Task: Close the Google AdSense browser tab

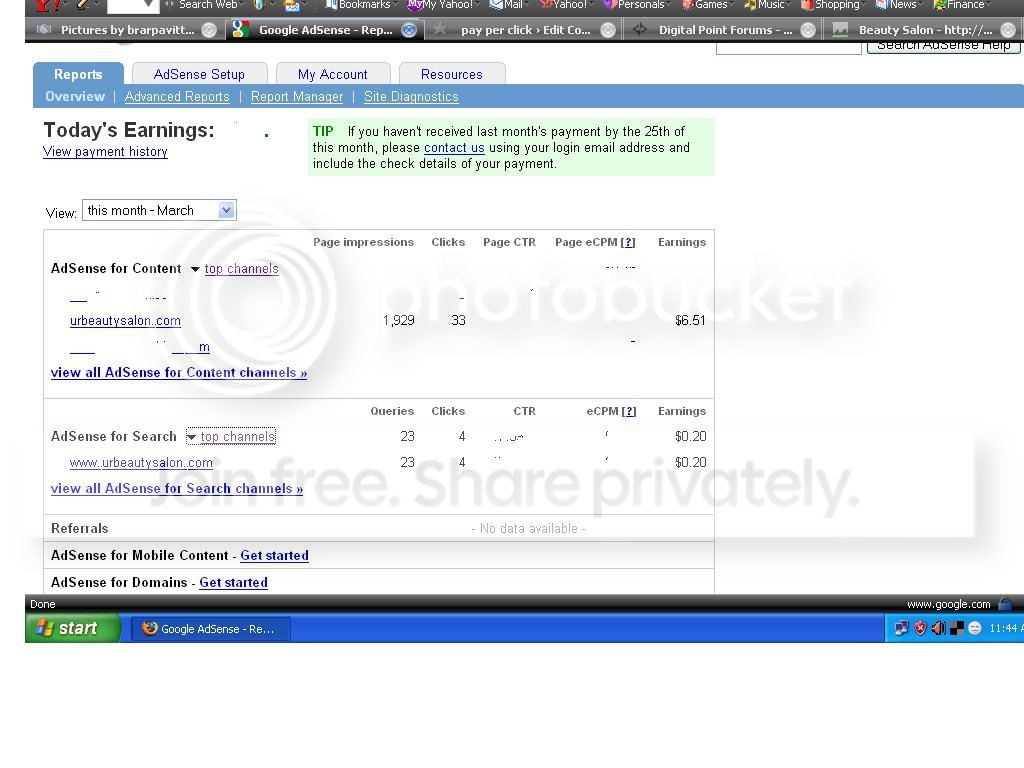Action: [x=409, y=30]
